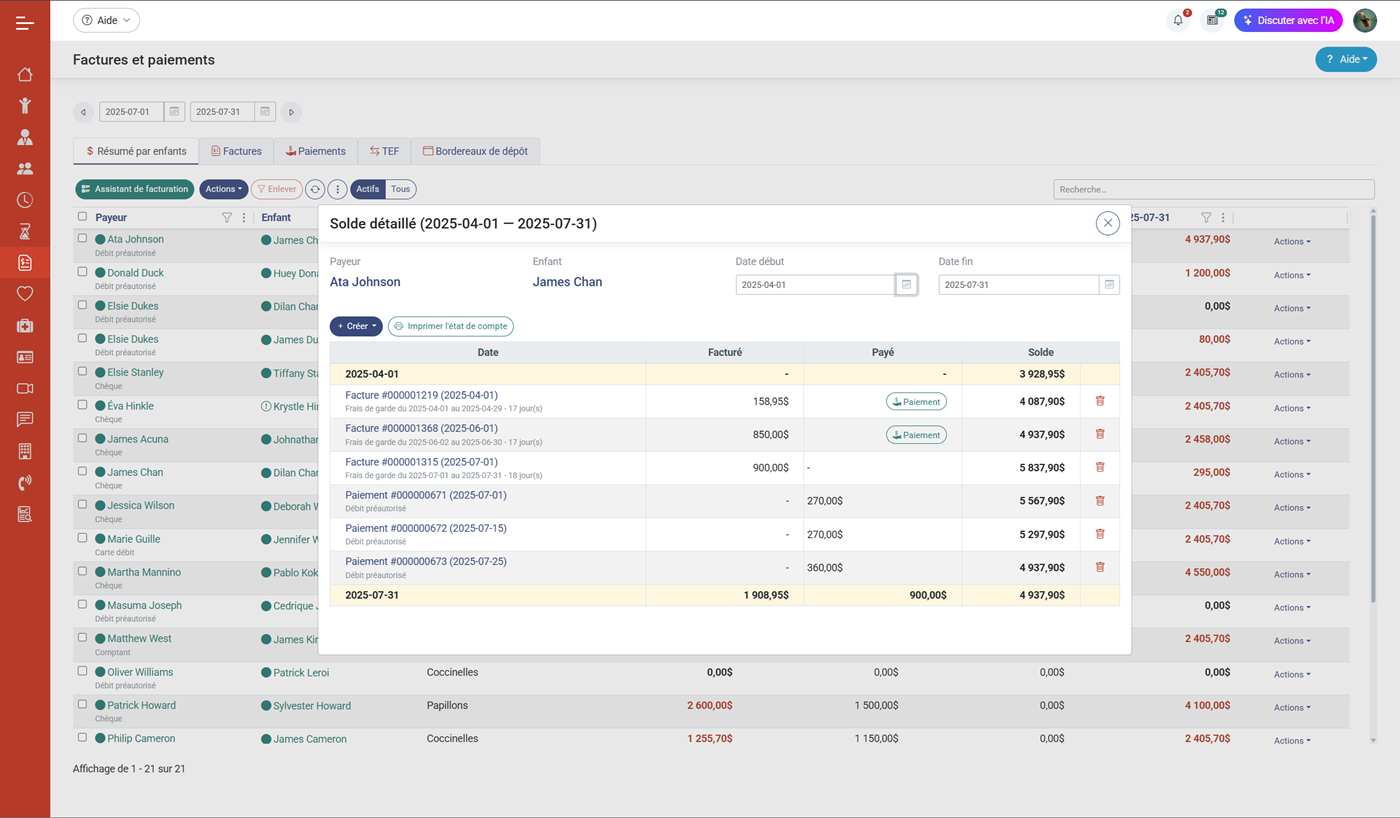Delete Paiement #000000673 with trash icon
Image resolution: width=1400 pixels, height=818 pixels.
click(x=1100, y=567)
